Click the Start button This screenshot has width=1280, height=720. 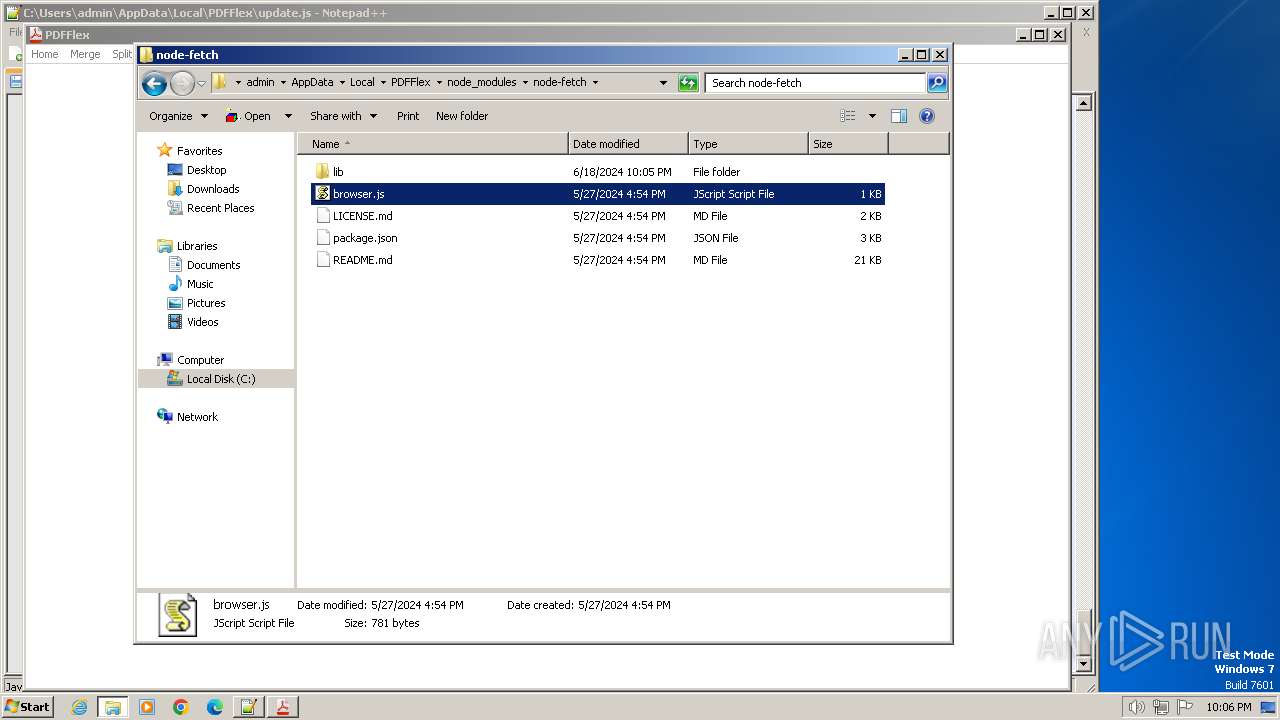(27, 706)
